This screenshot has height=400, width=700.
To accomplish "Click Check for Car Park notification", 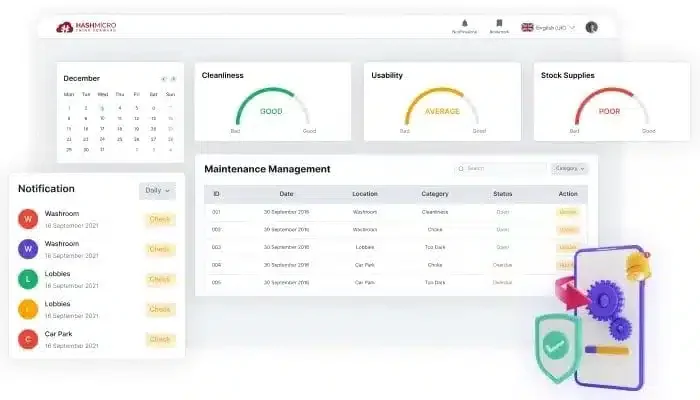I will 160,340.
